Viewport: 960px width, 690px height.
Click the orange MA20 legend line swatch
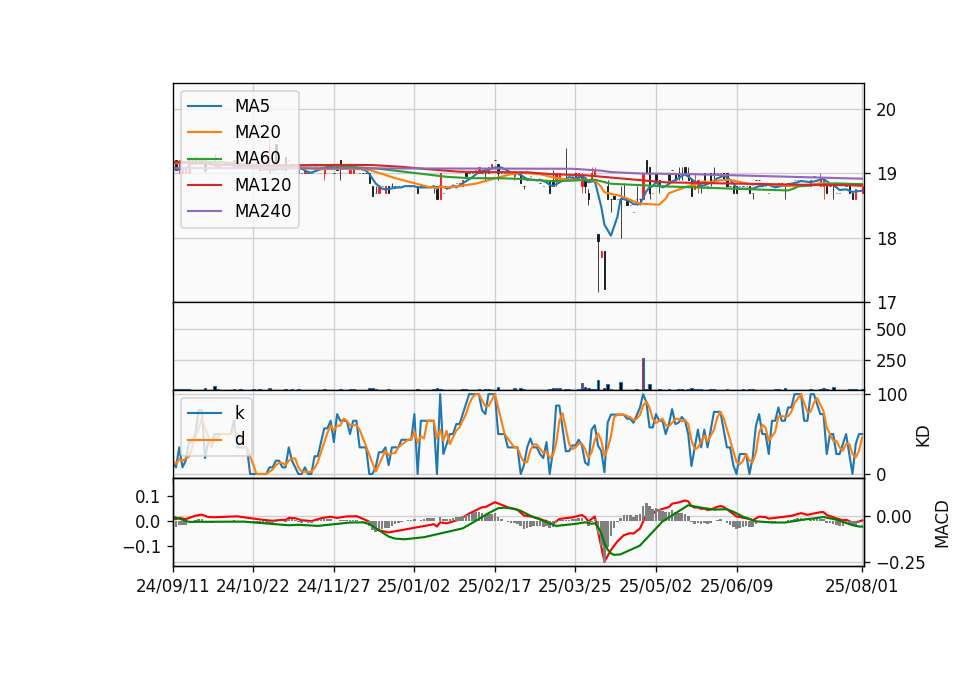pyautogui.click(x=204, y=132)
